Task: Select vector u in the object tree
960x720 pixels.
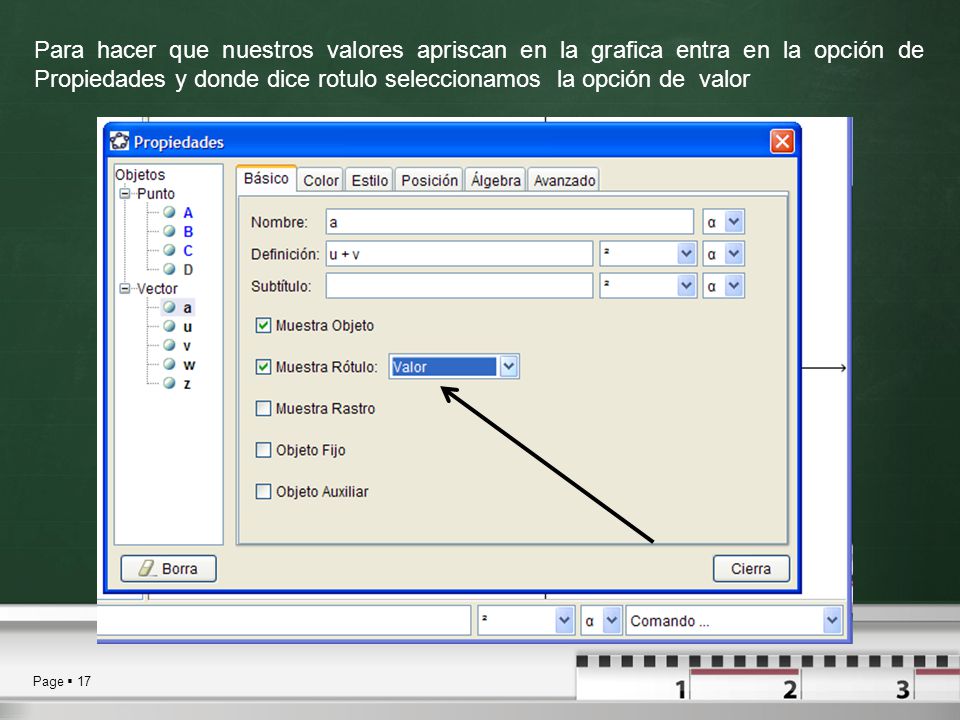Action: tap(187, 326)
